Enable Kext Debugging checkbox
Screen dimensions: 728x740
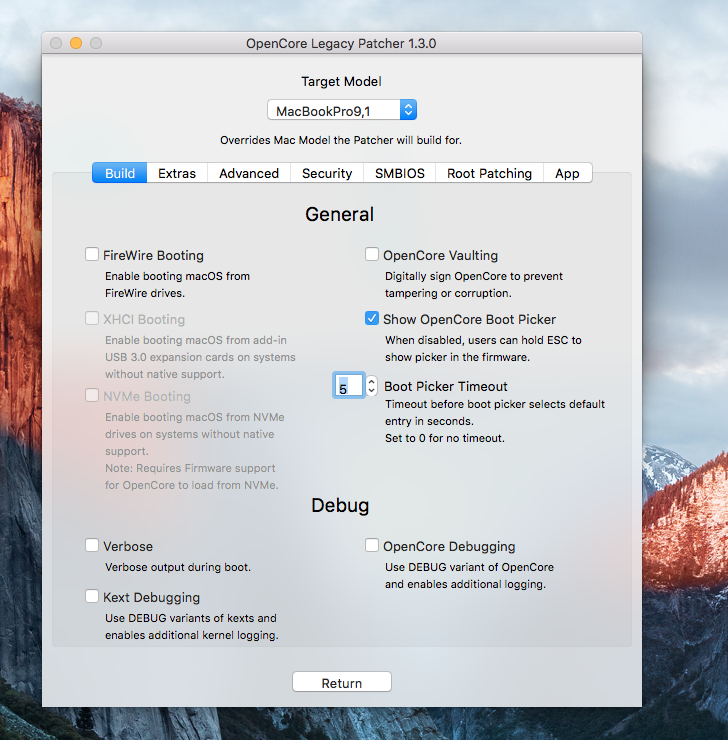tap(92, 596)
